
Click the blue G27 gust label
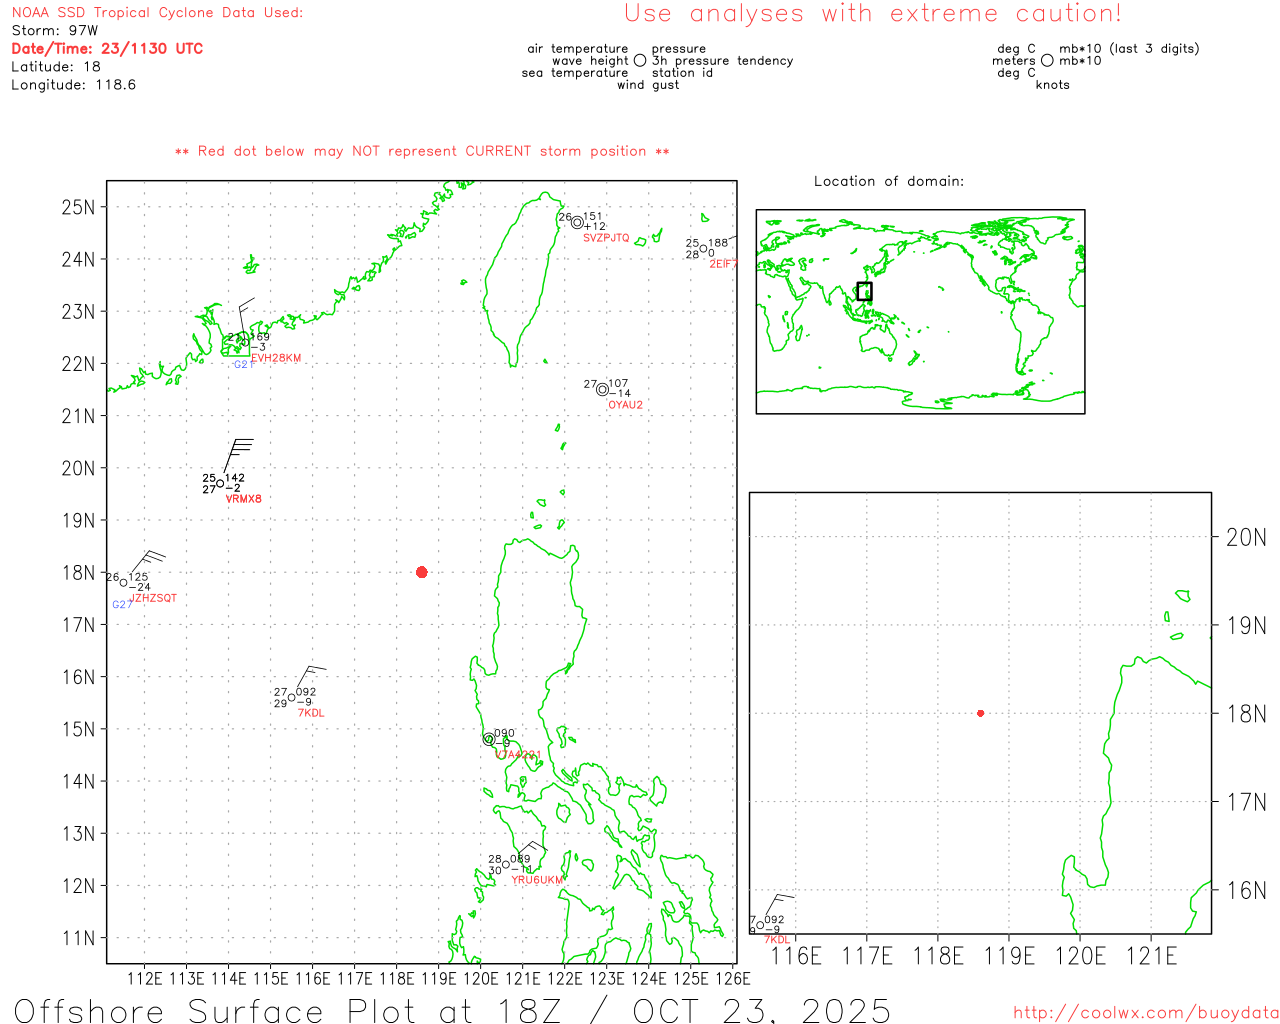(122, 605)
